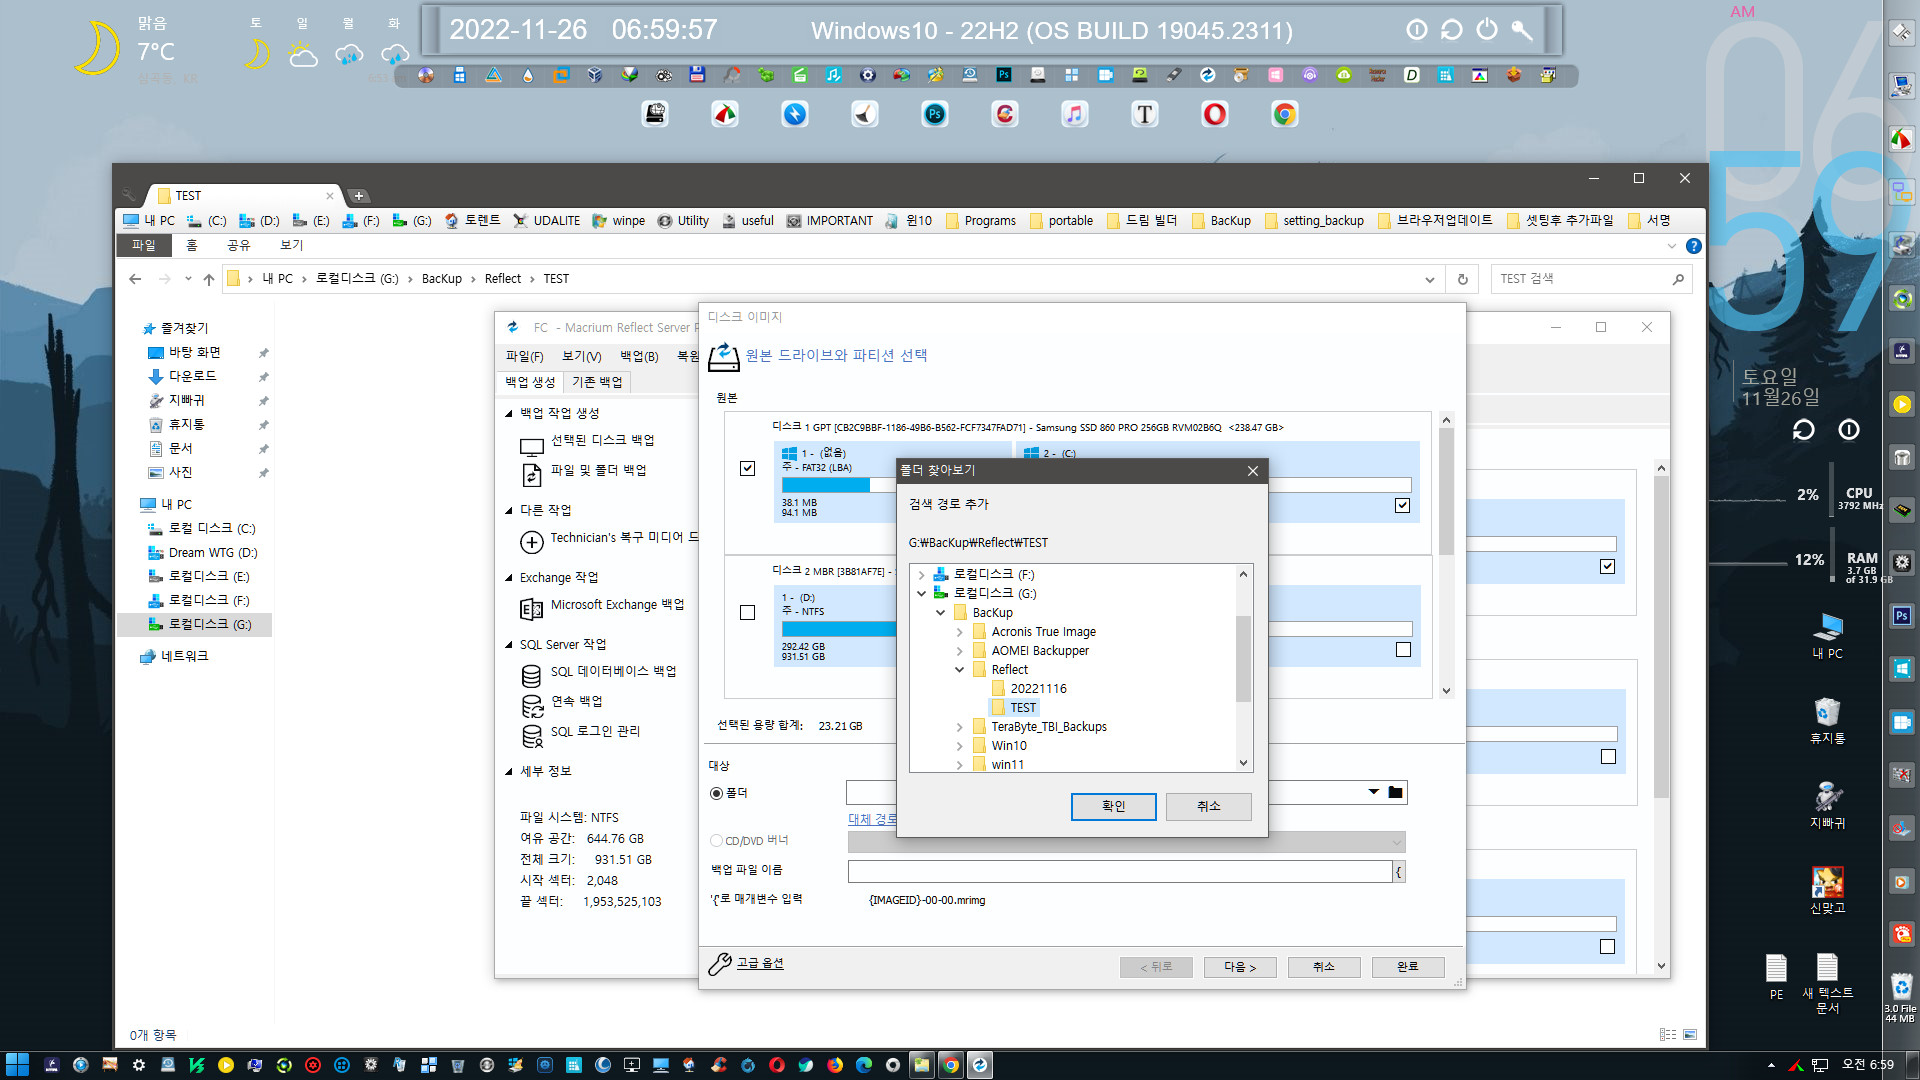
Task: Click Cancel in the folder browse dialog
Action: coord(1208,807)
